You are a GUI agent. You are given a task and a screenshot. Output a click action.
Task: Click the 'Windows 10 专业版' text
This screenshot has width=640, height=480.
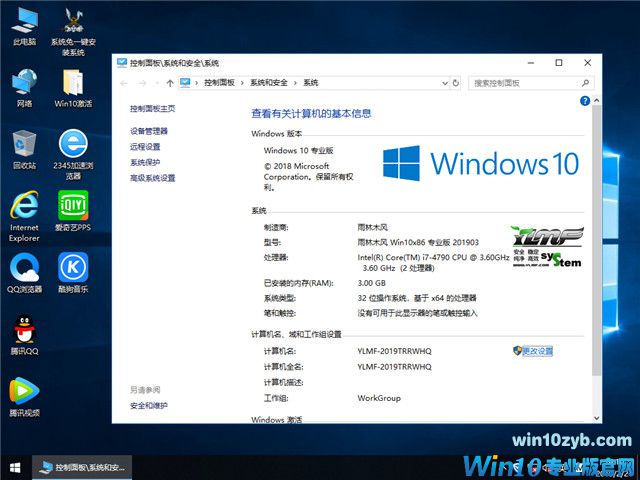298,150
